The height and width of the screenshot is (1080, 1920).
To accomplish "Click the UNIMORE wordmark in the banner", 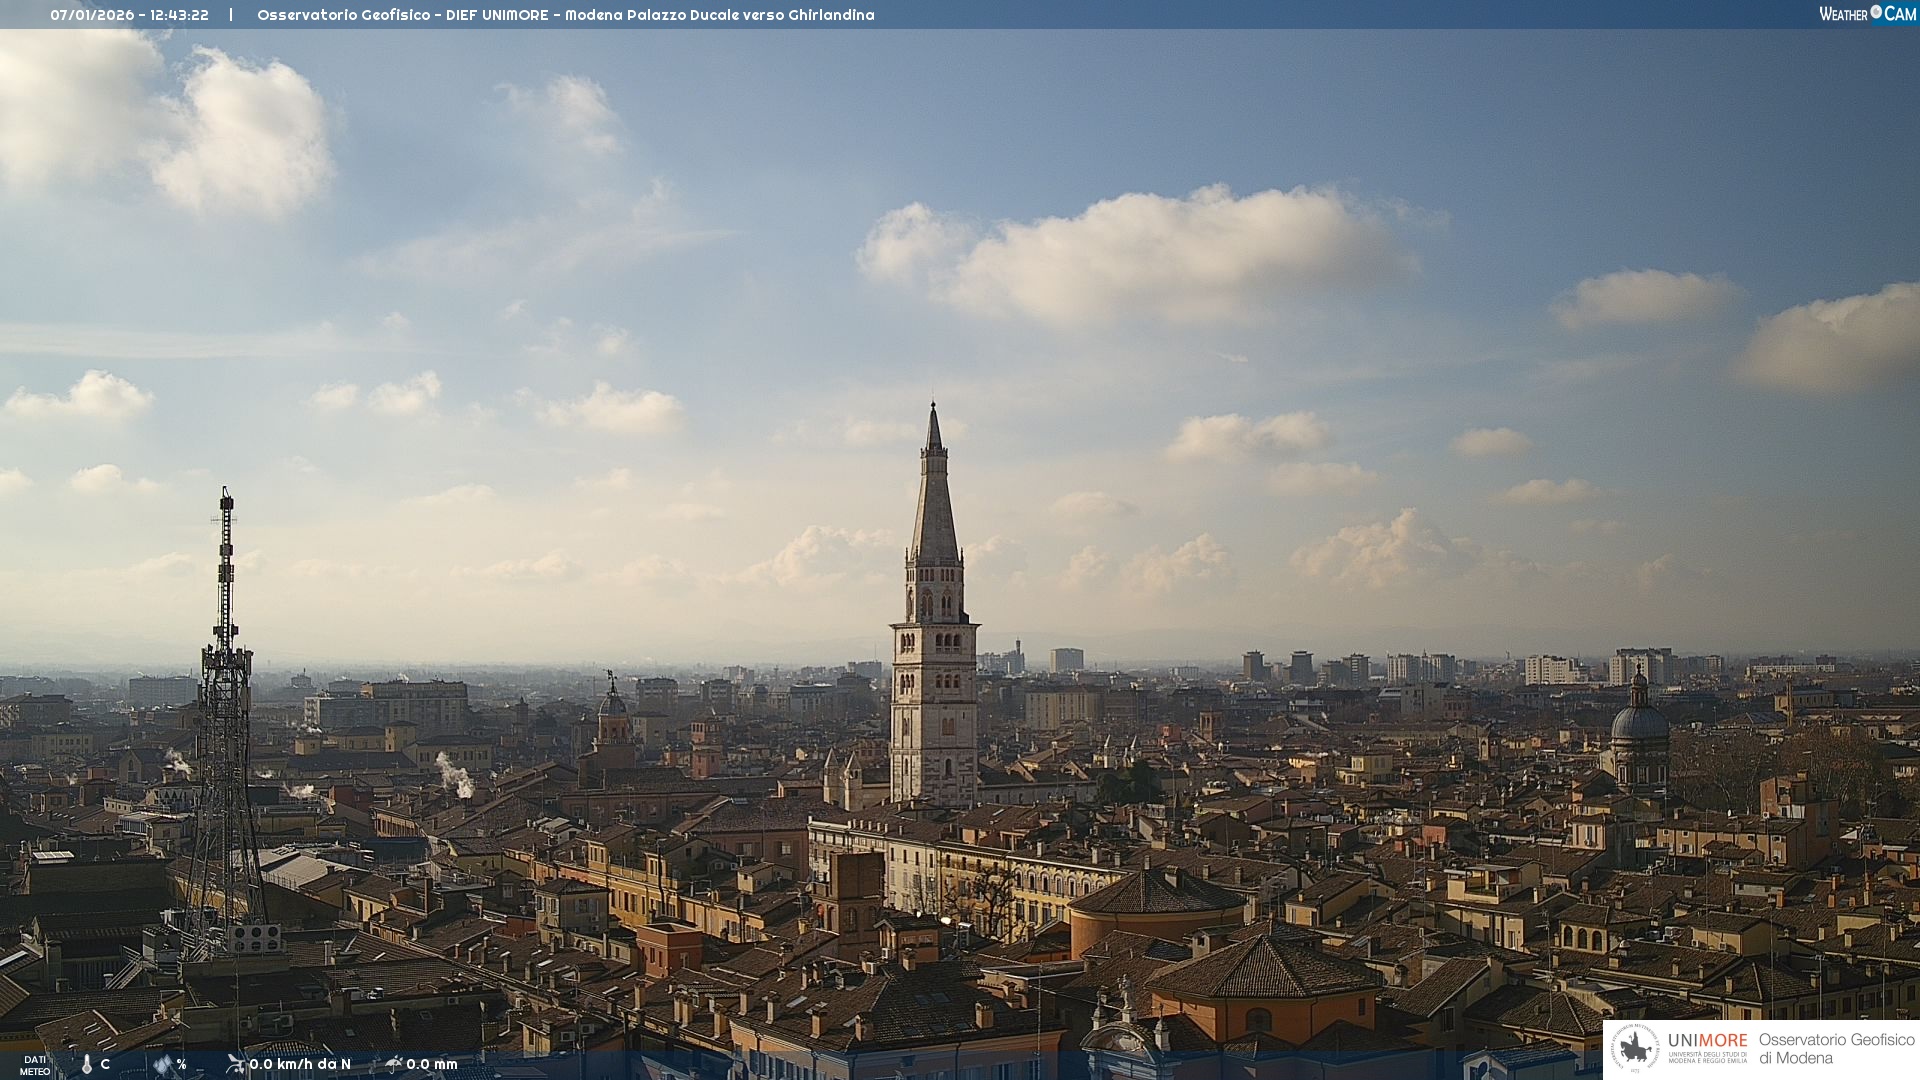I will (x=1707, y=1041).
